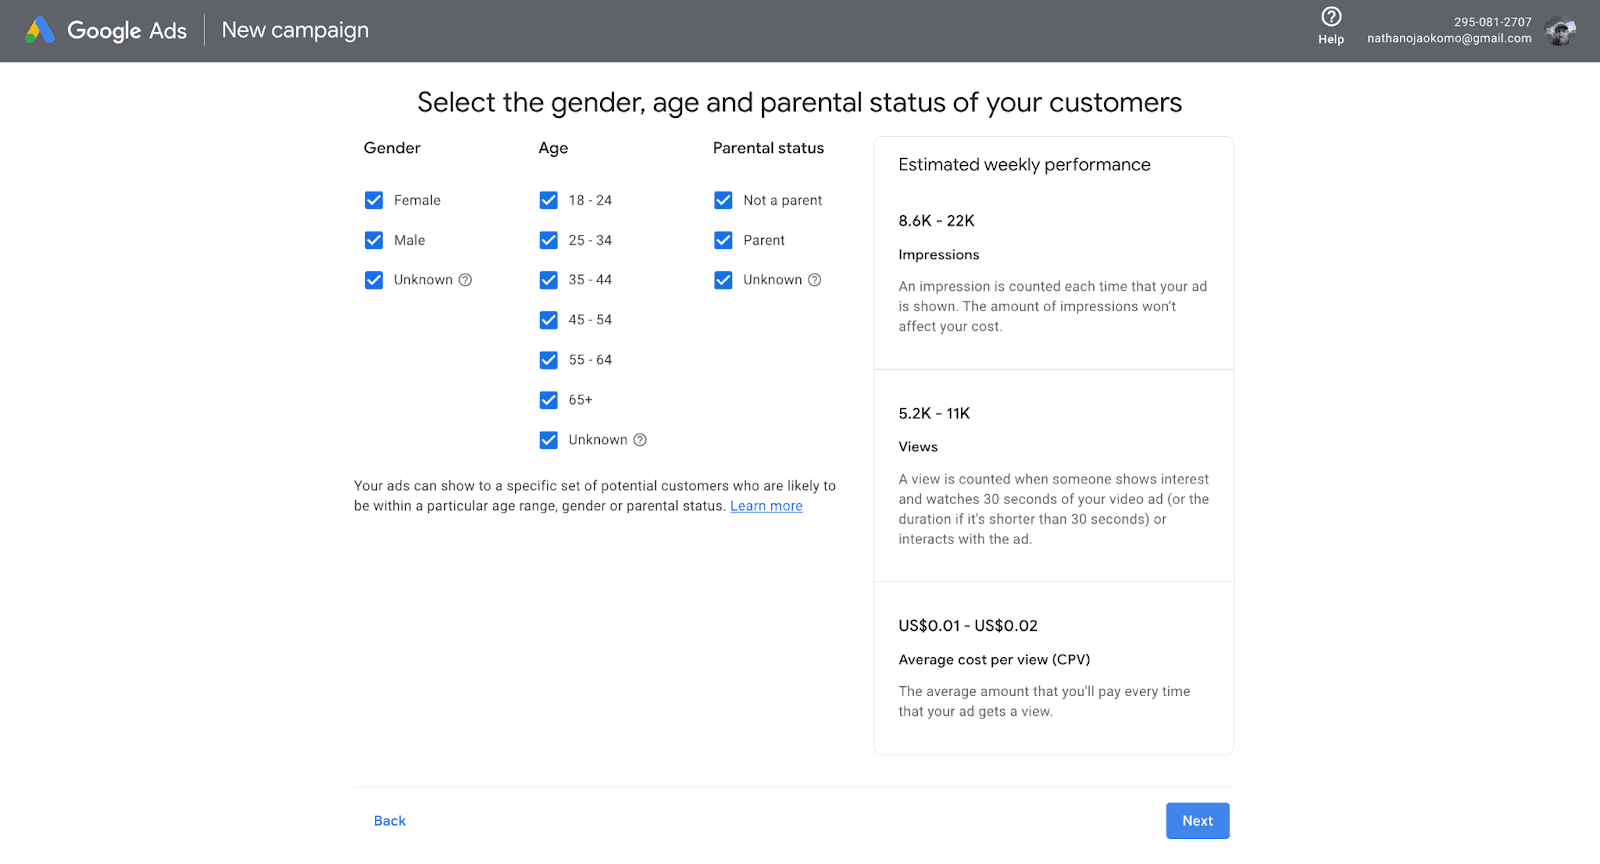Uncheck the 55 - 64 age checkbox

point(548,360)
